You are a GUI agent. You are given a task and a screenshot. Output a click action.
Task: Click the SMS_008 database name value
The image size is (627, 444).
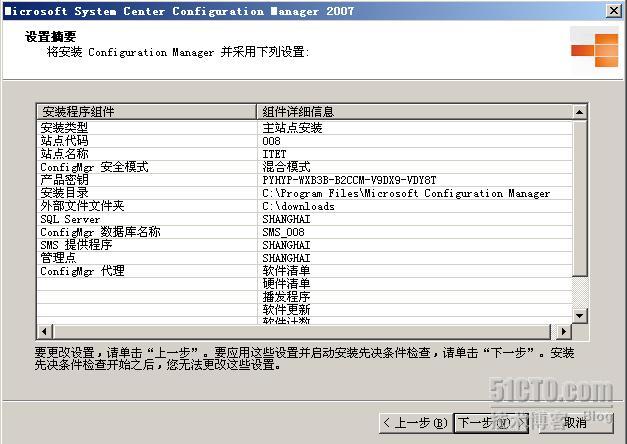pyautogui.click(x=284, y=232)
